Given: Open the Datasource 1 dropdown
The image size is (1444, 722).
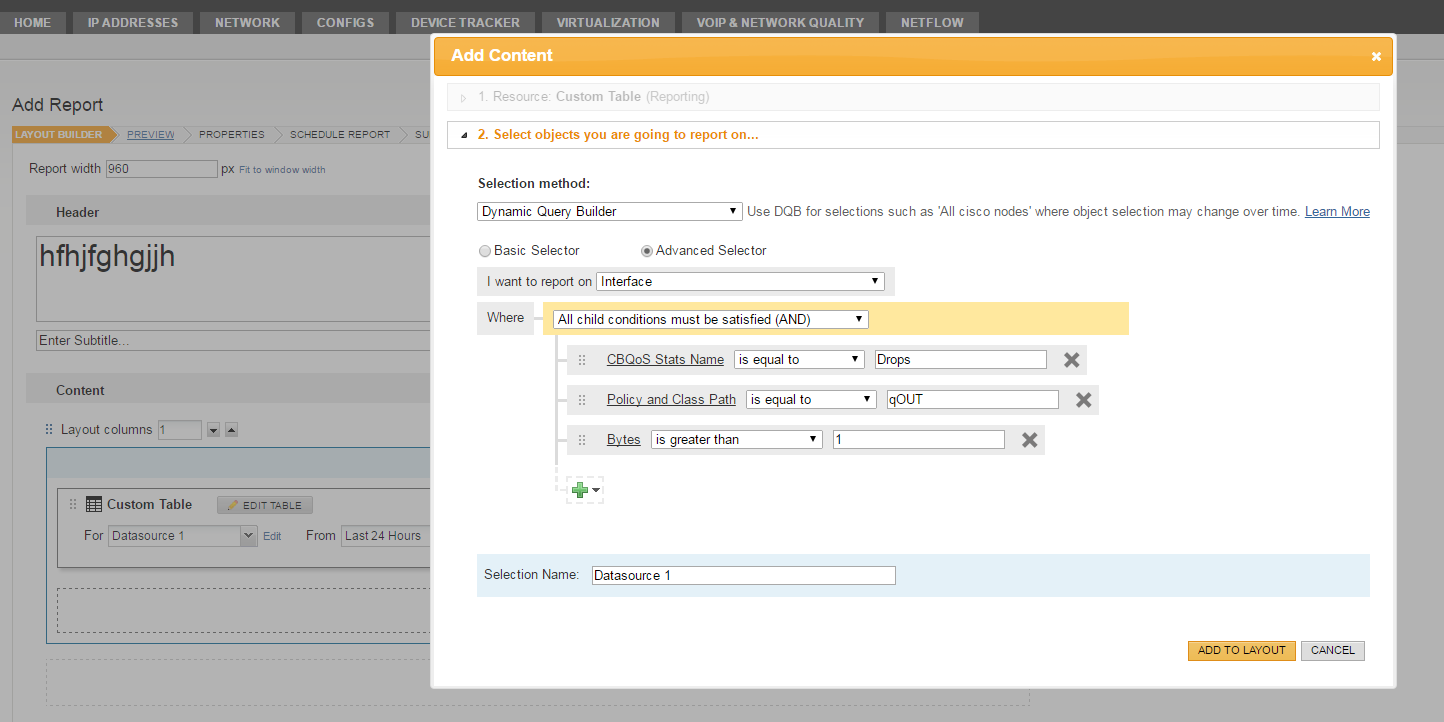Looking at the screenshot, I should click(x=183, y=536).
